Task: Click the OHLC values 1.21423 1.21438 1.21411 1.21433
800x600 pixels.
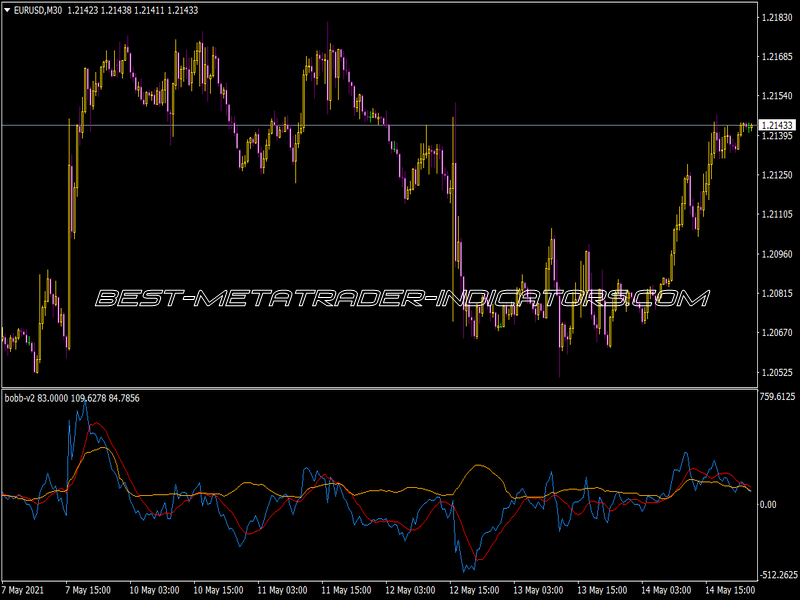Action: coord(133,10)
